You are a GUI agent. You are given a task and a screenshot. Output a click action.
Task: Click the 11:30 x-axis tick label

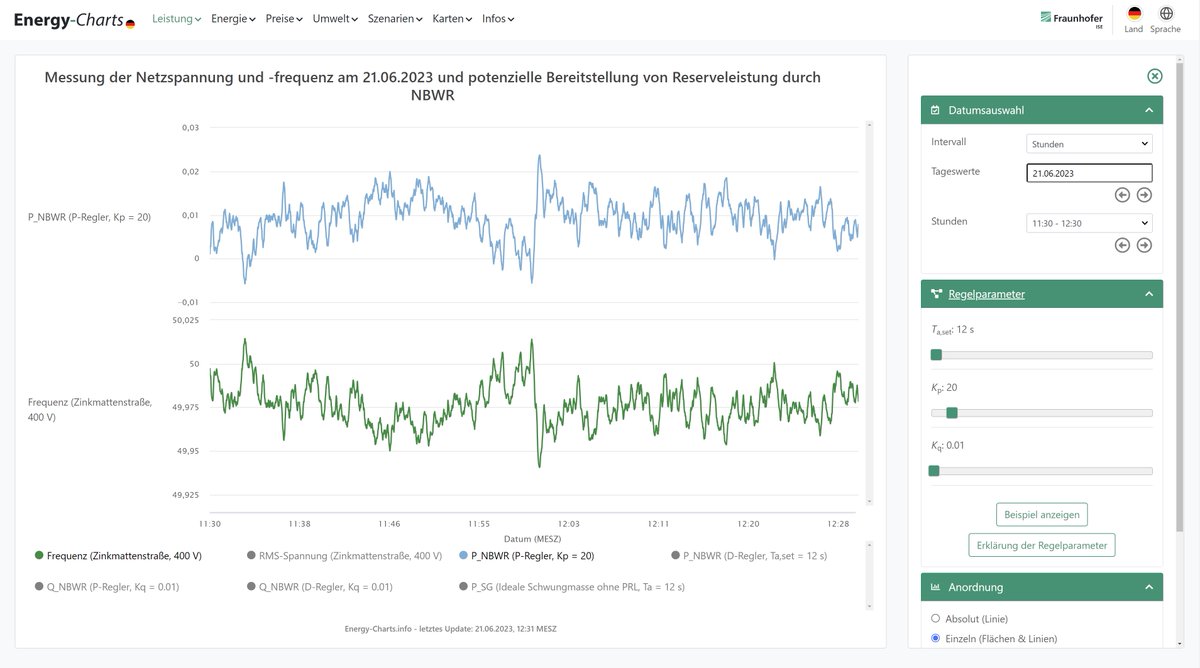[x=210, y=524]
